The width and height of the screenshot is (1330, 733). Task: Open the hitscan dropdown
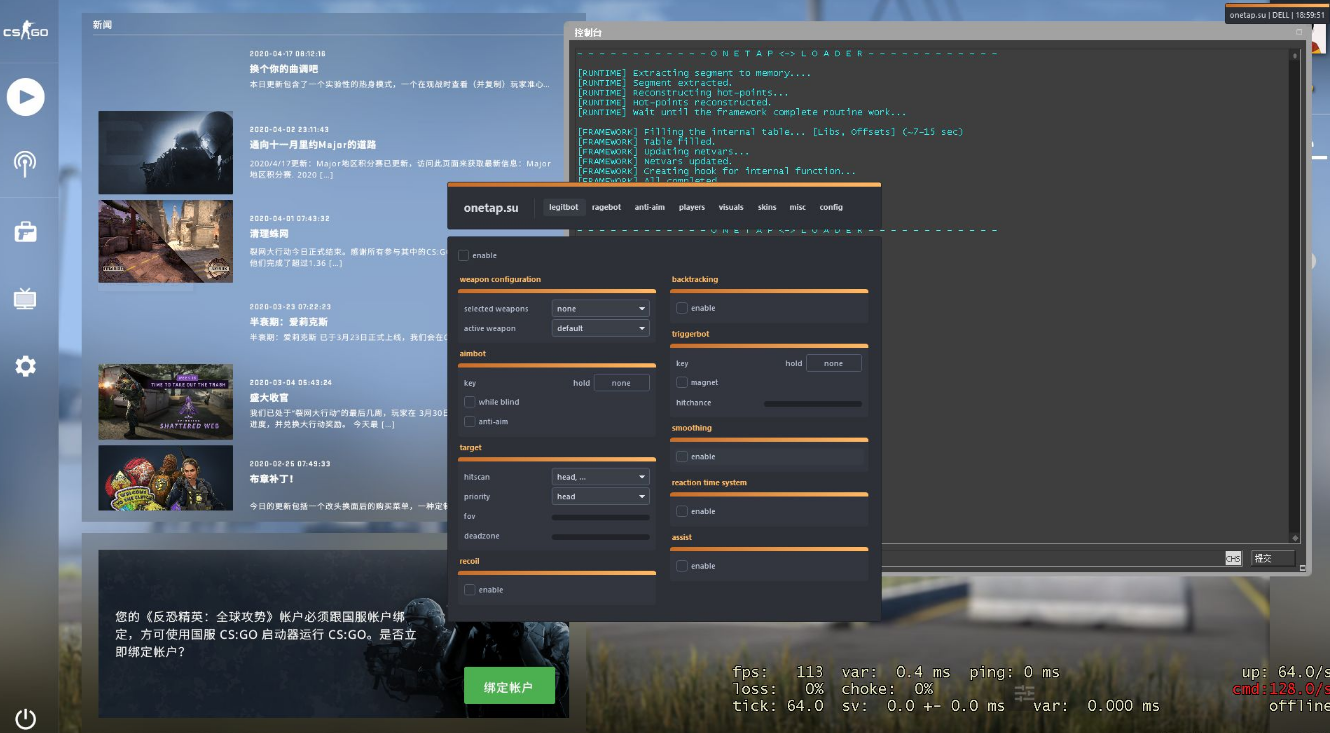point(601,477)
